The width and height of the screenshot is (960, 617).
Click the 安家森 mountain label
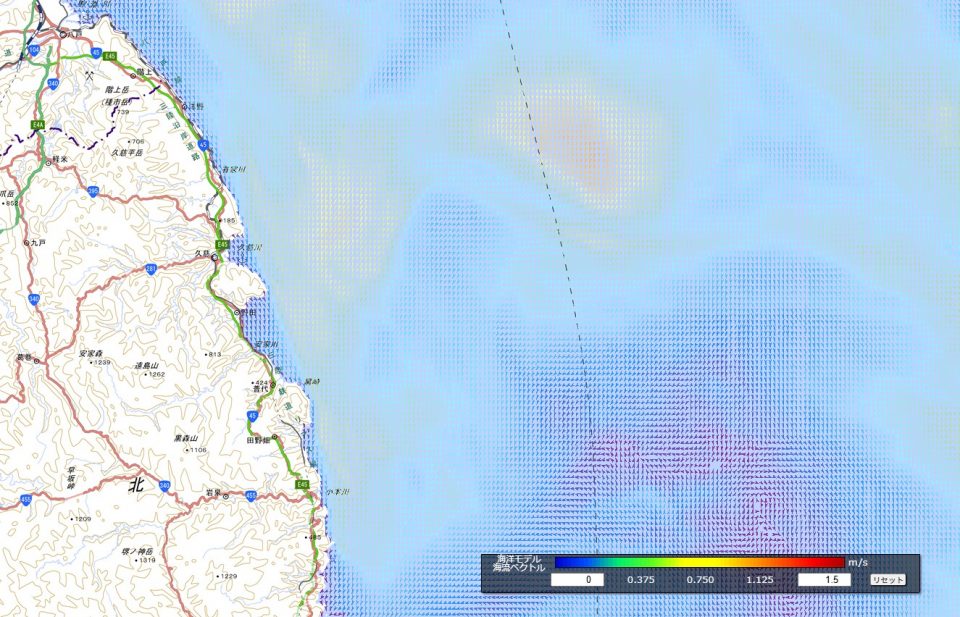(91, 353)
